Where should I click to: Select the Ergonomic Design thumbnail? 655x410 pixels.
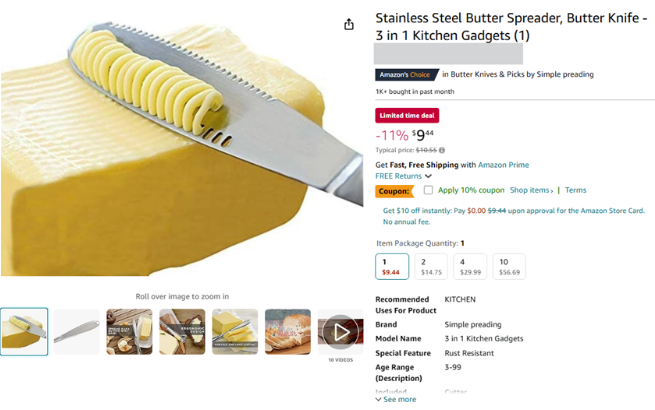point(182,331)
